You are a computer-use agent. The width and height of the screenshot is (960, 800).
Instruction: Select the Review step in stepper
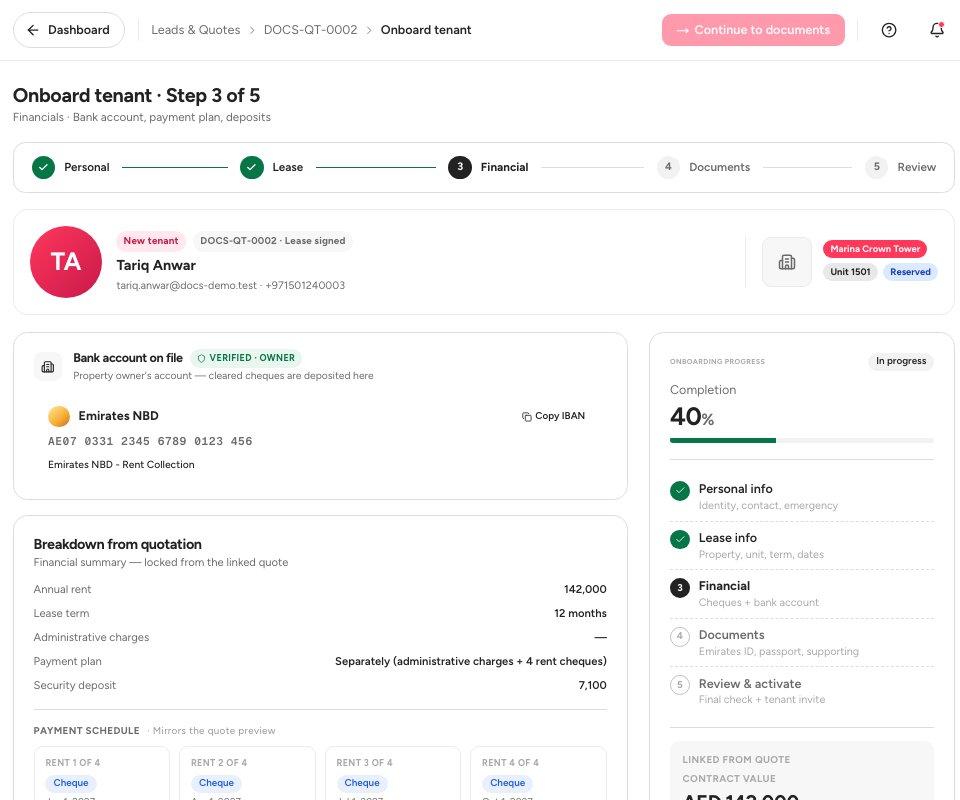pos(901,167)
